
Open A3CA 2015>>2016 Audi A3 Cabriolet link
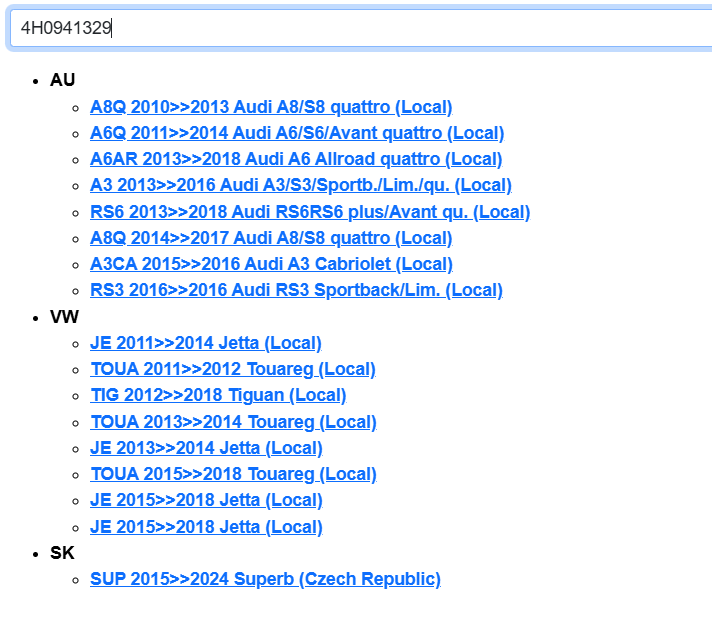tap(272, 264)
